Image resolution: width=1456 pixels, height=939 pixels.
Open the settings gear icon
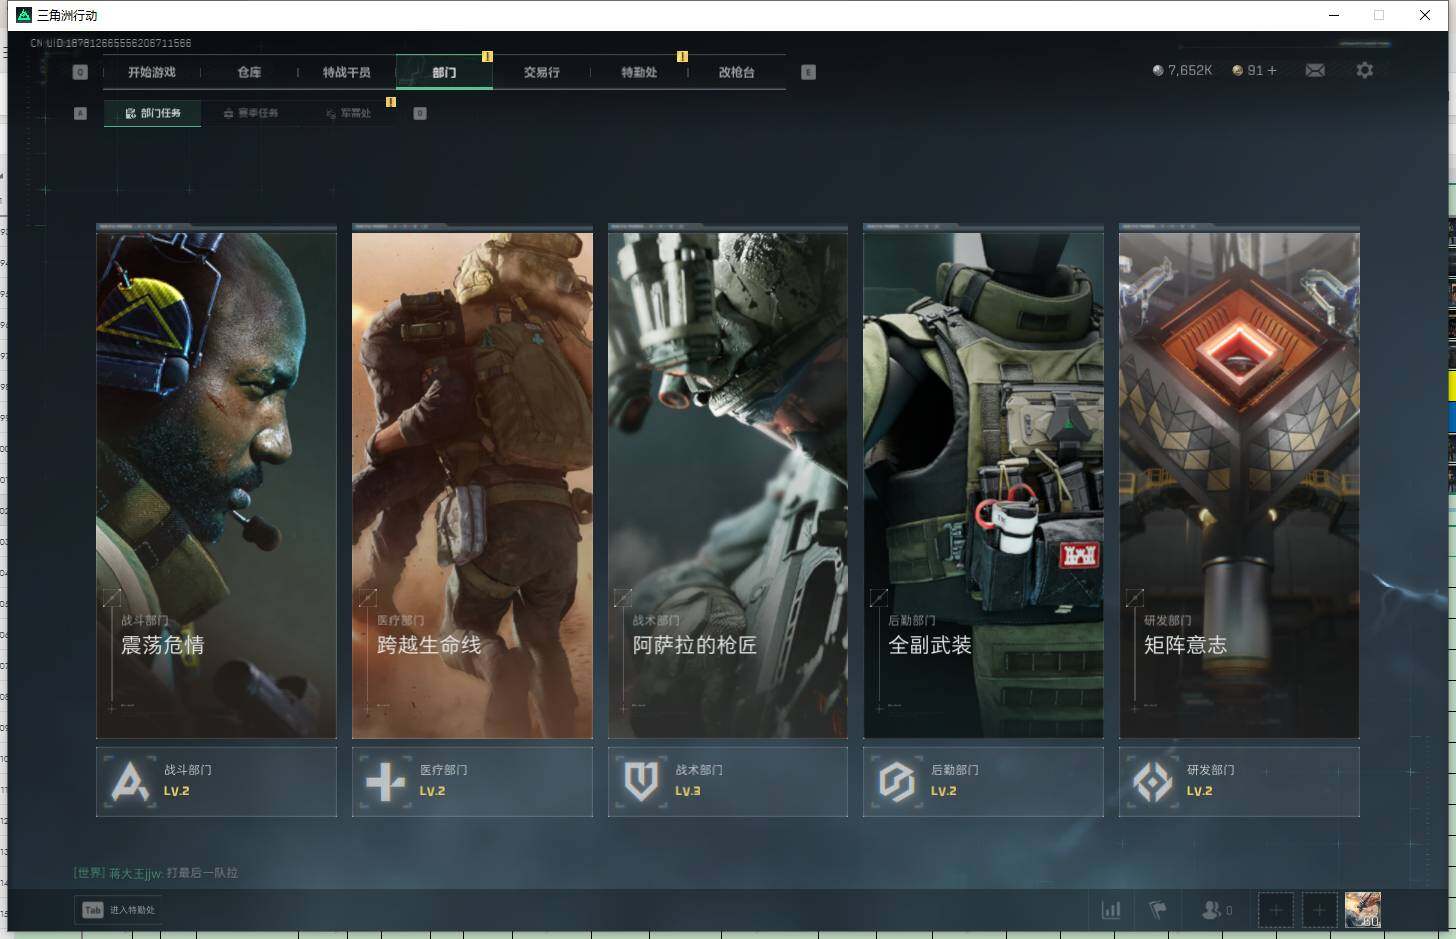click(1364, 70)
